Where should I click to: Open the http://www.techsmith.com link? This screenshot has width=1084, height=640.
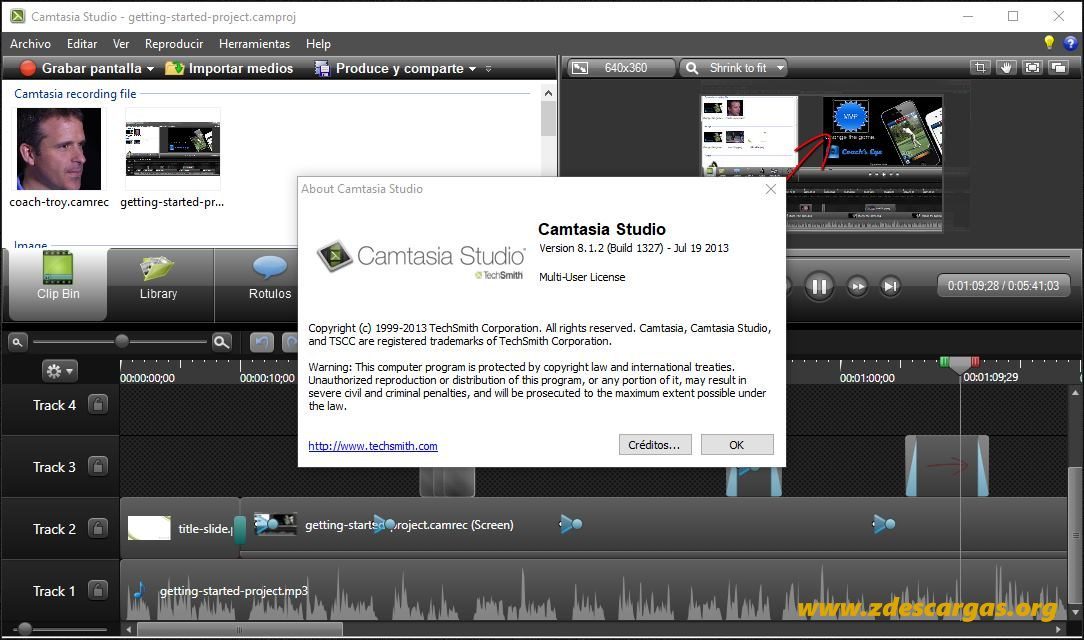[x=373, y=446]
